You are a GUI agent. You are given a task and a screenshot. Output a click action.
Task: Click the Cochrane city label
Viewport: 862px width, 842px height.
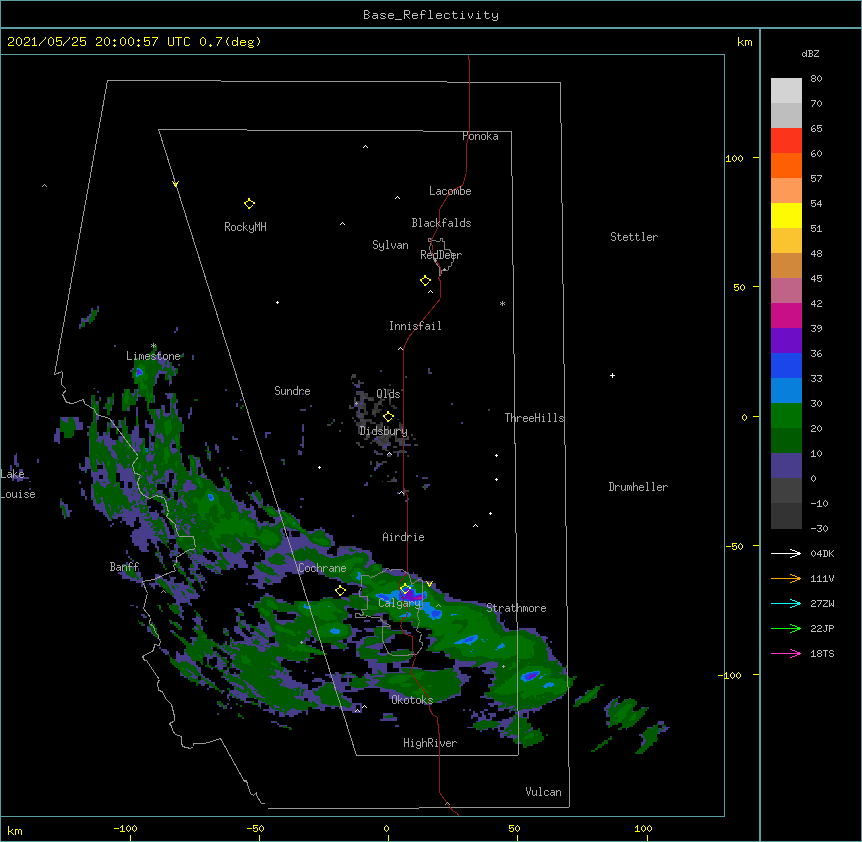[x=322, y=568]
